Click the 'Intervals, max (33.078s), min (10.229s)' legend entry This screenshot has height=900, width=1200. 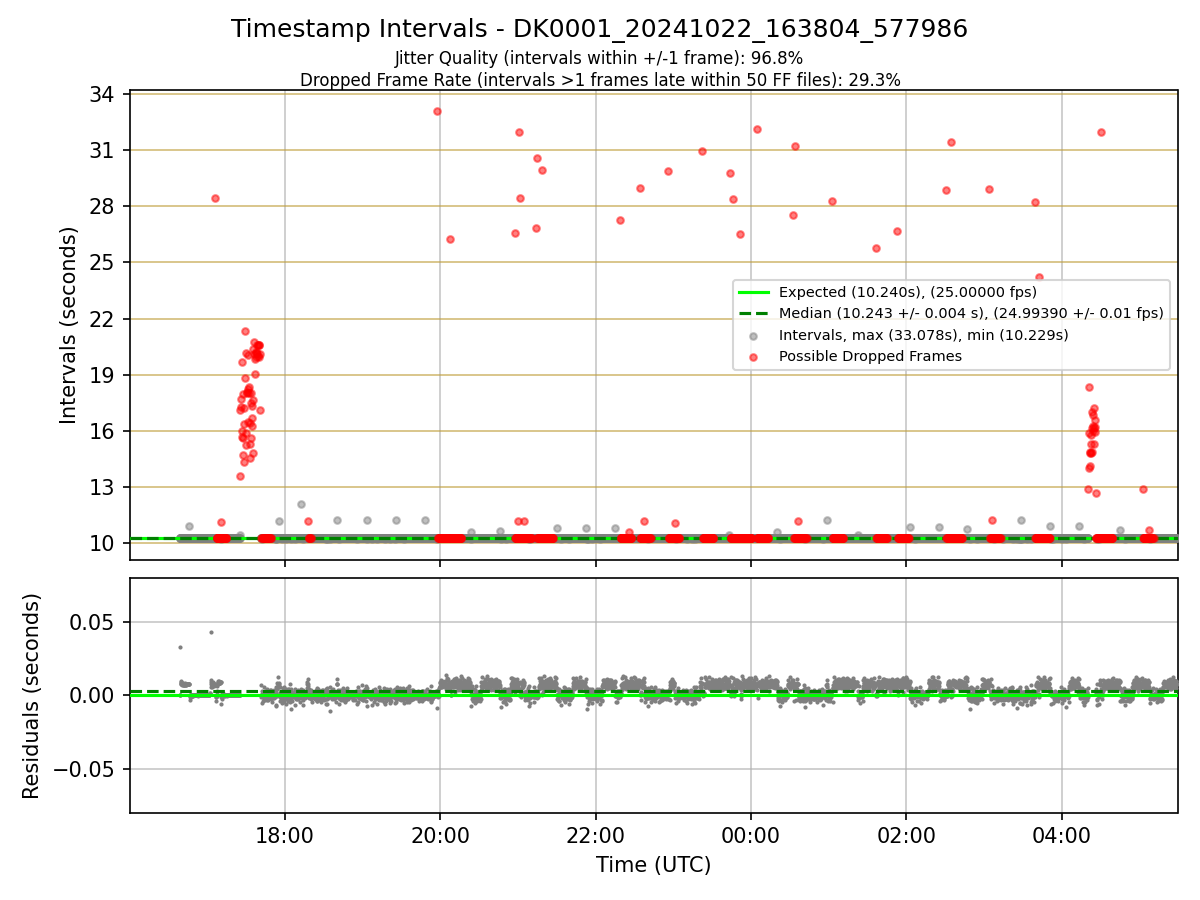tap(923, 335)
